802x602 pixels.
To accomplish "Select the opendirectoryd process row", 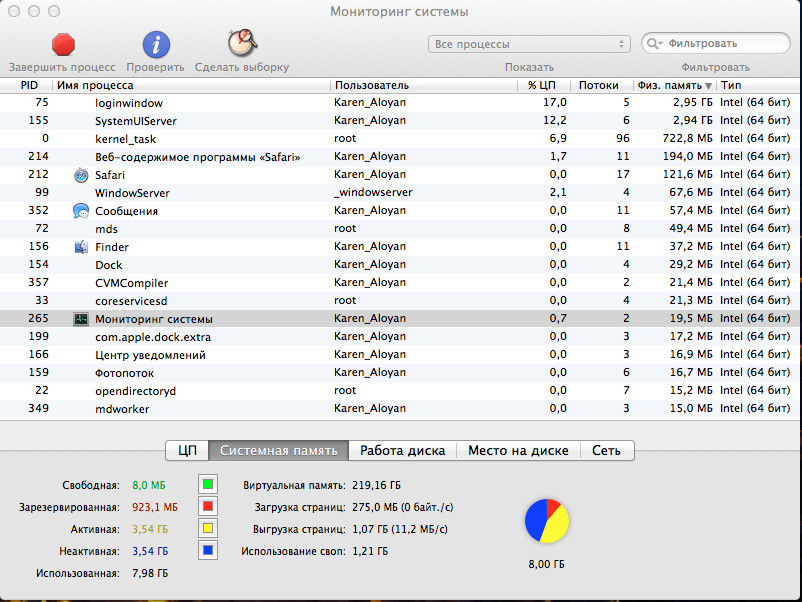I will tap(400, 391).
